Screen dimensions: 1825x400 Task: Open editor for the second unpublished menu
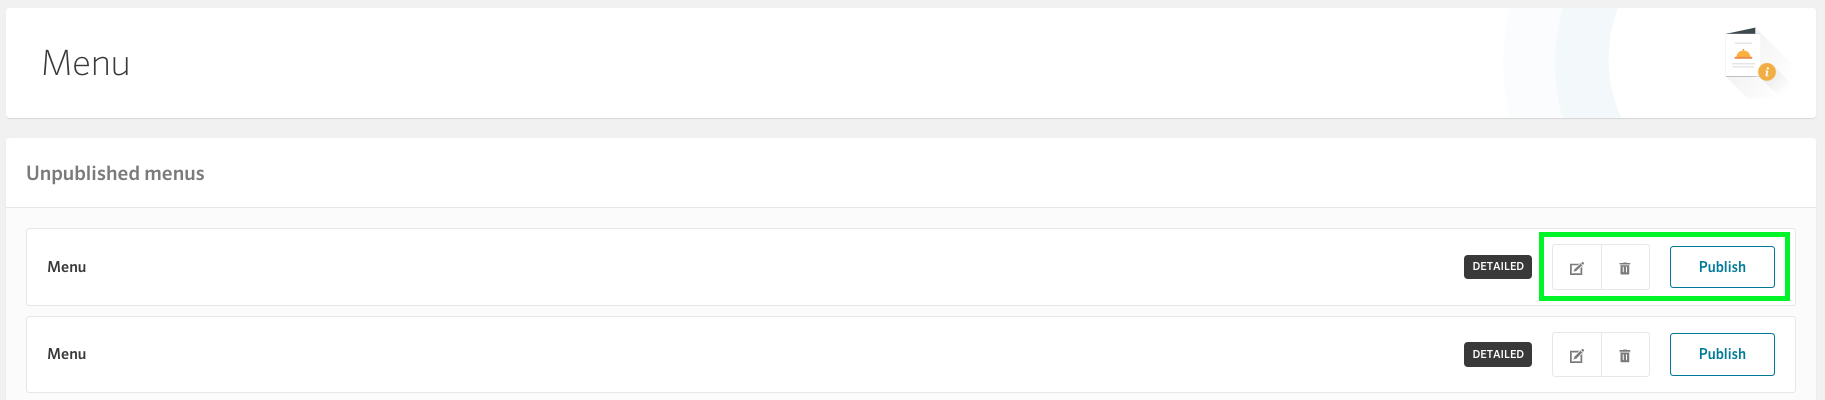pyautogui.click(x=1577, y=355)
